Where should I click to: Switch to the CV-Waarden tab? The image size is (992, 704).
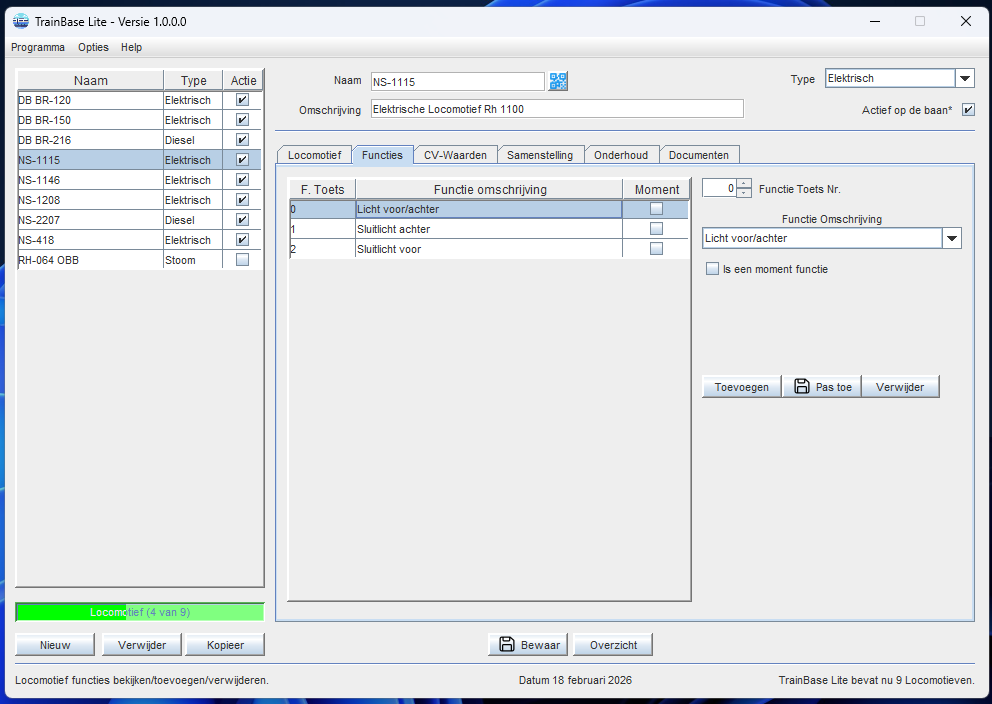tap(455, 155)
